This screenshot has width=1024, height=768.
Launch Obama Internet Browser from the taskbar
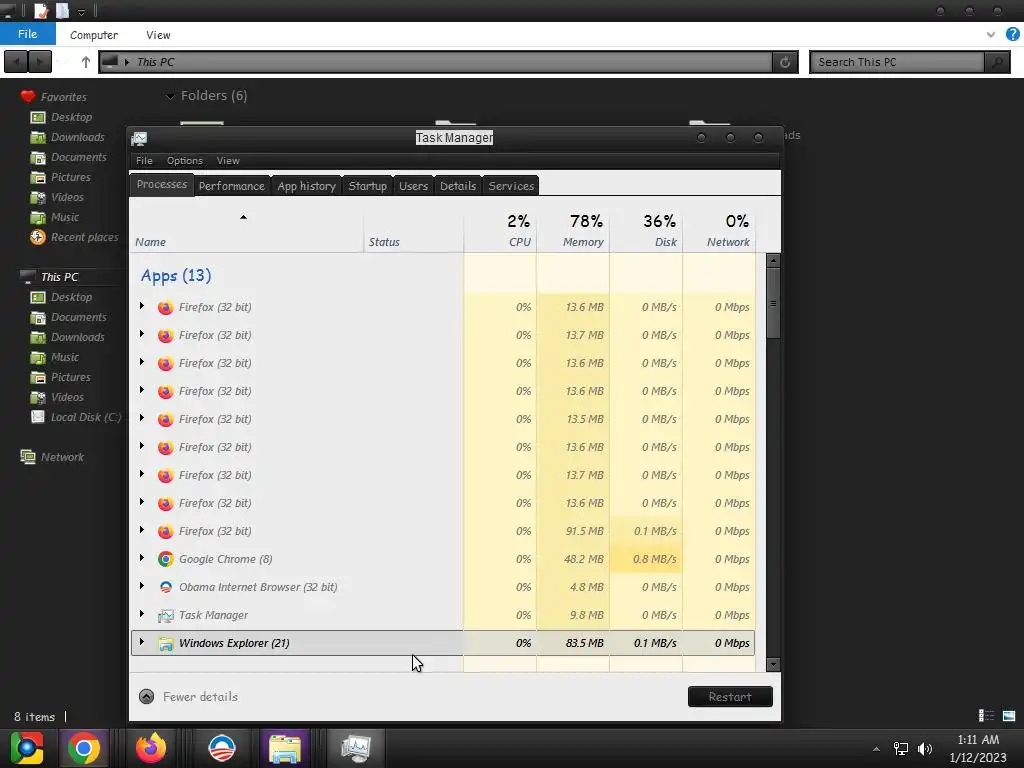pyautogui.click(x=221, y=748)
